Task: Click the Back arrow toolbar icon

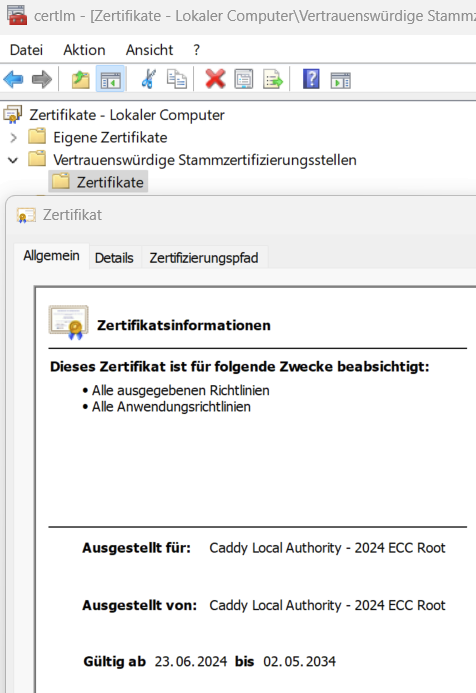Action: pyautogui.click(x=13, y=80)
